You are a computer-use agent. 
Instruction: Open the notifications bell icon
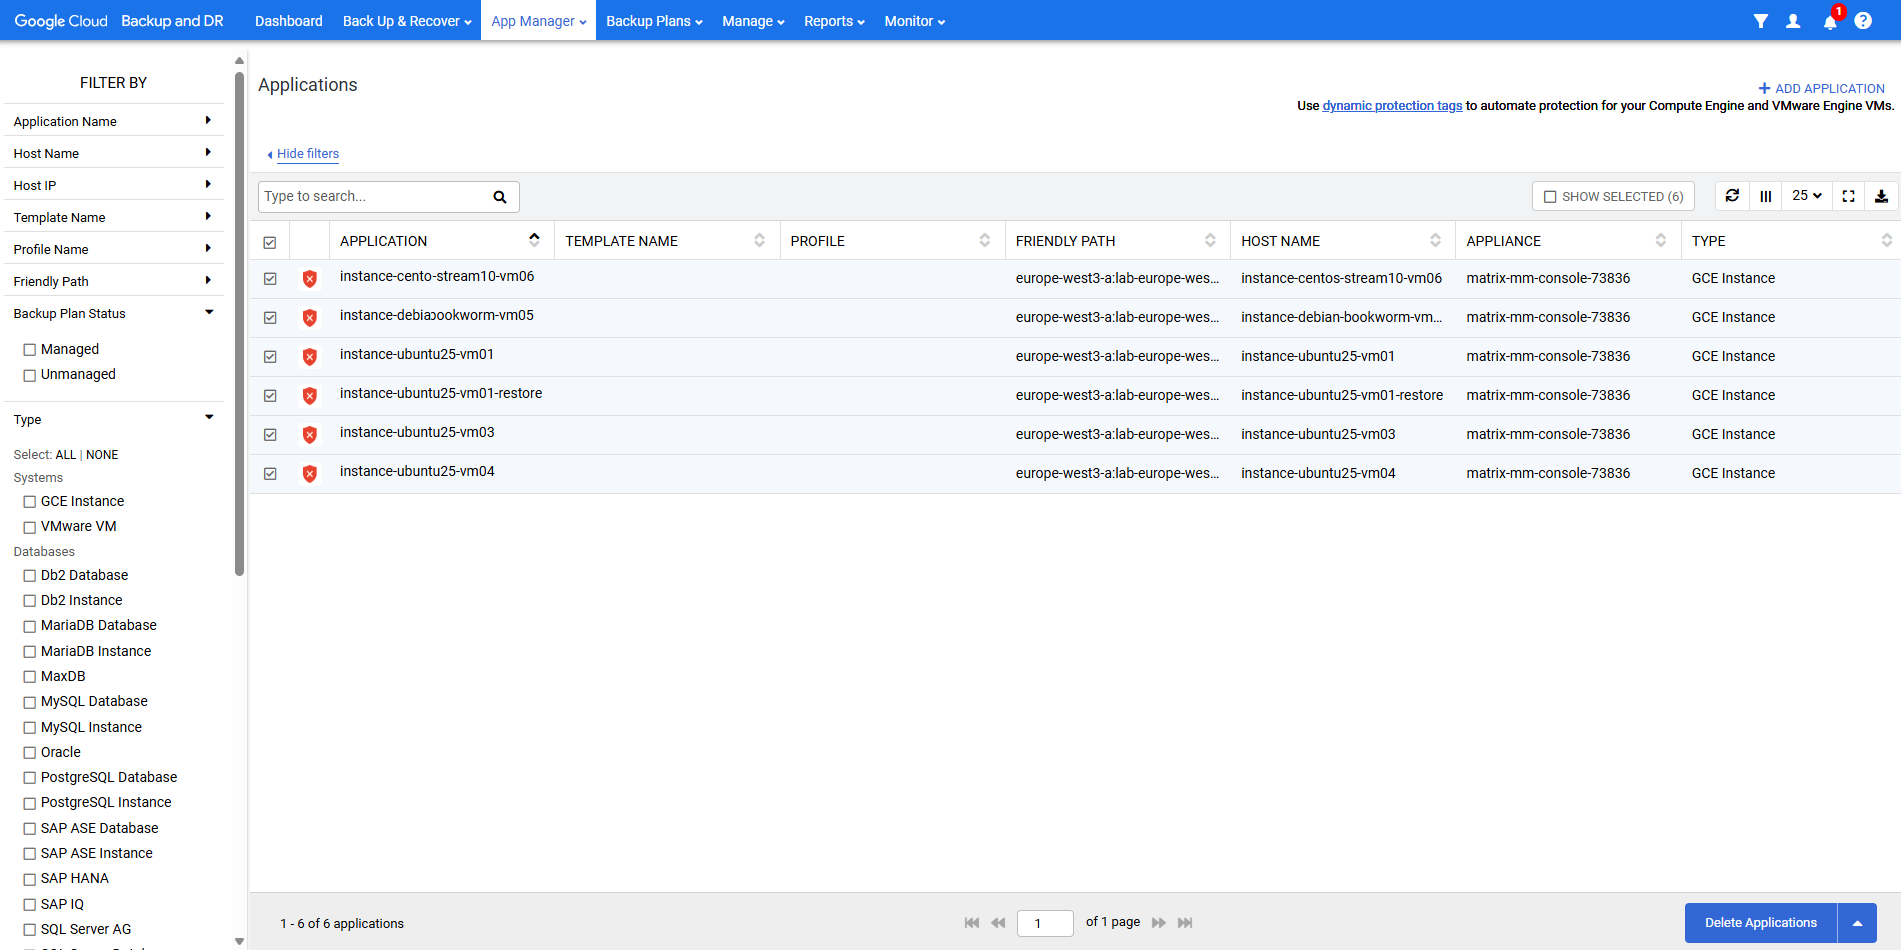point(1829,21)
